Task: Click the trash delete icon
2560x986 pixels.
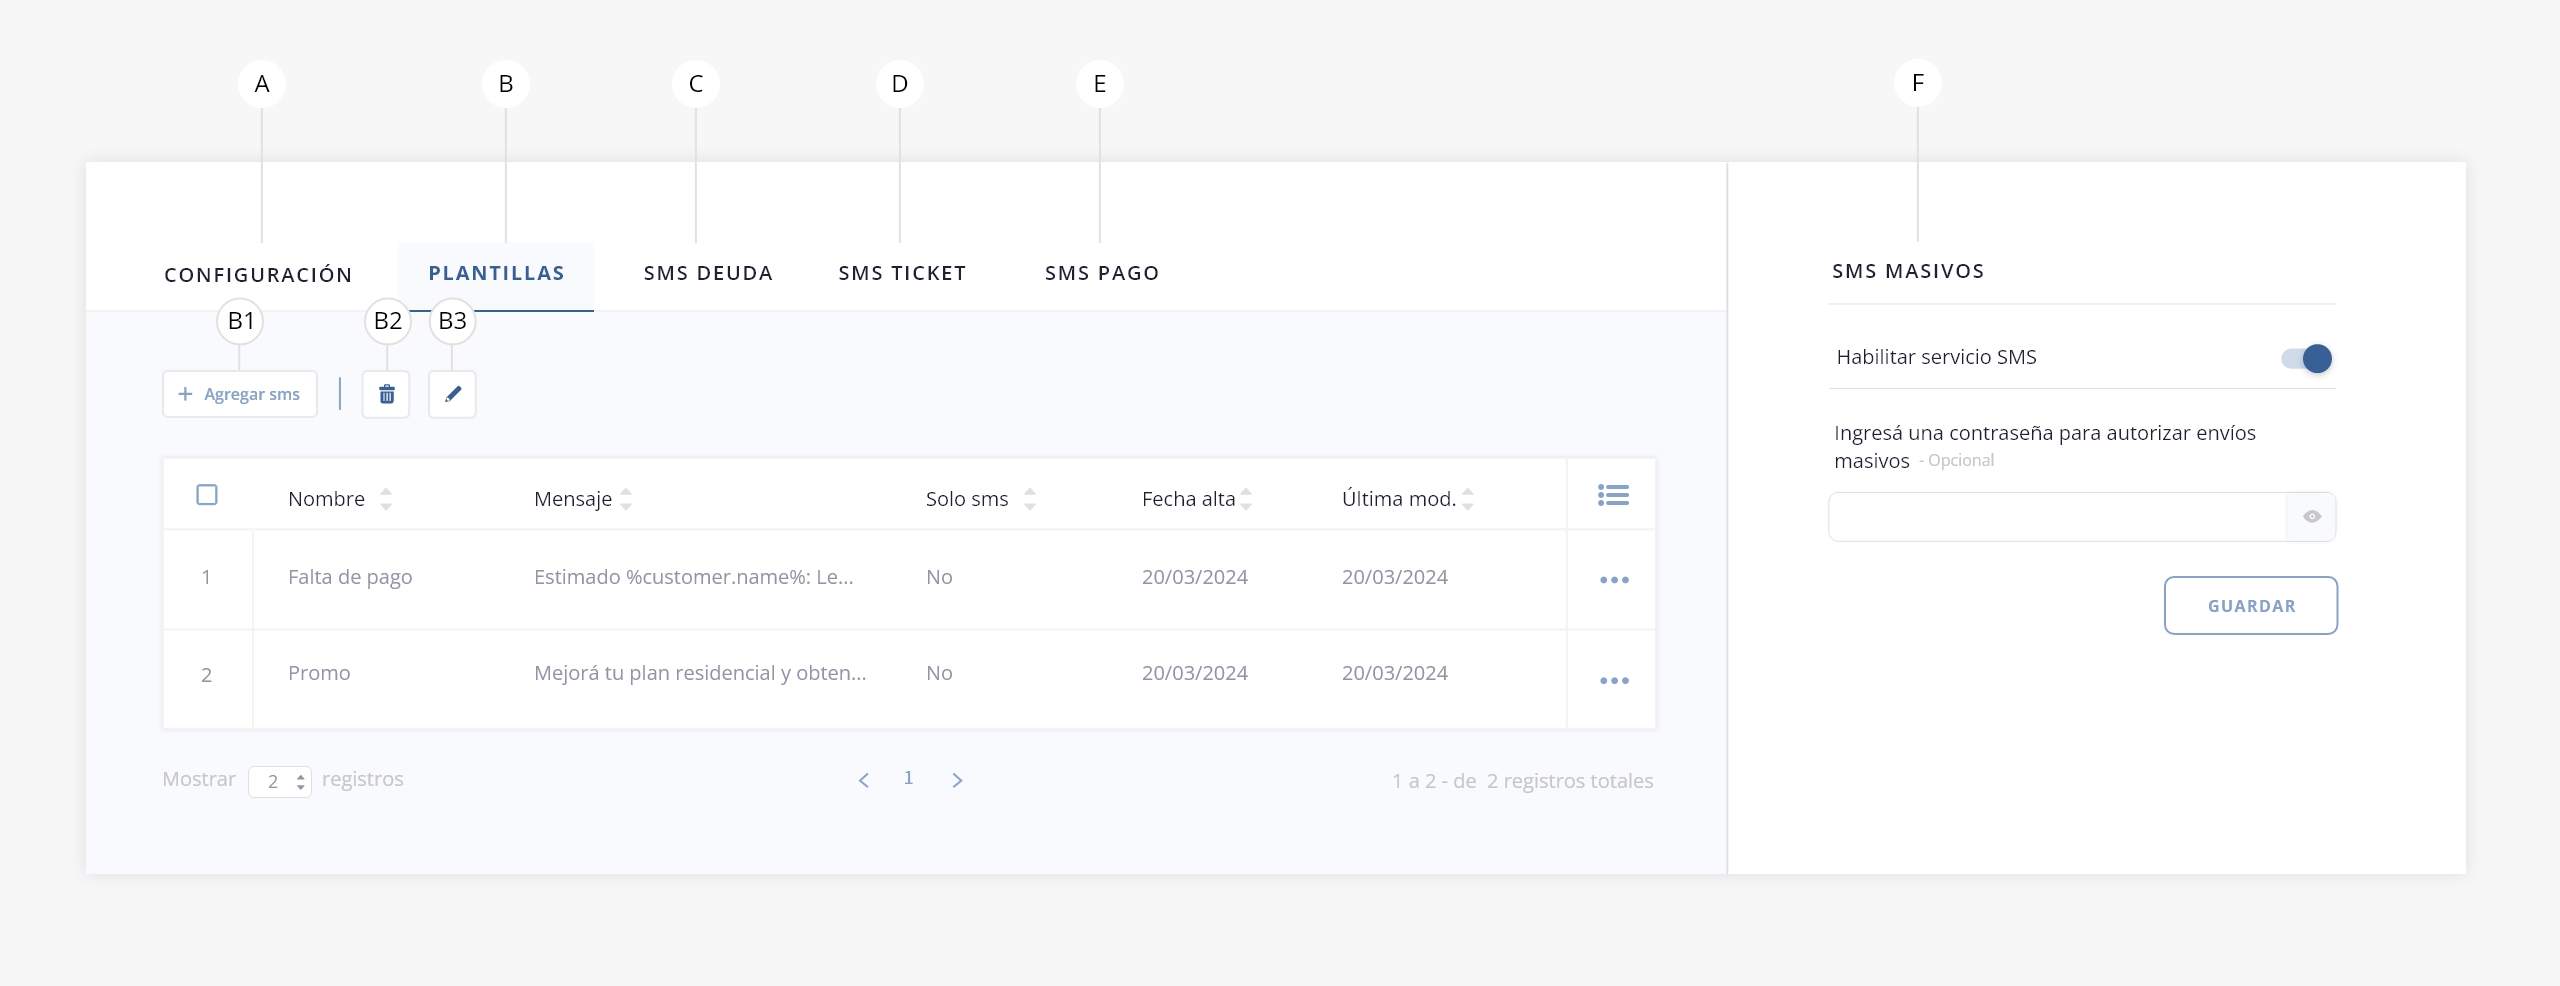Action: click(386, 395)
